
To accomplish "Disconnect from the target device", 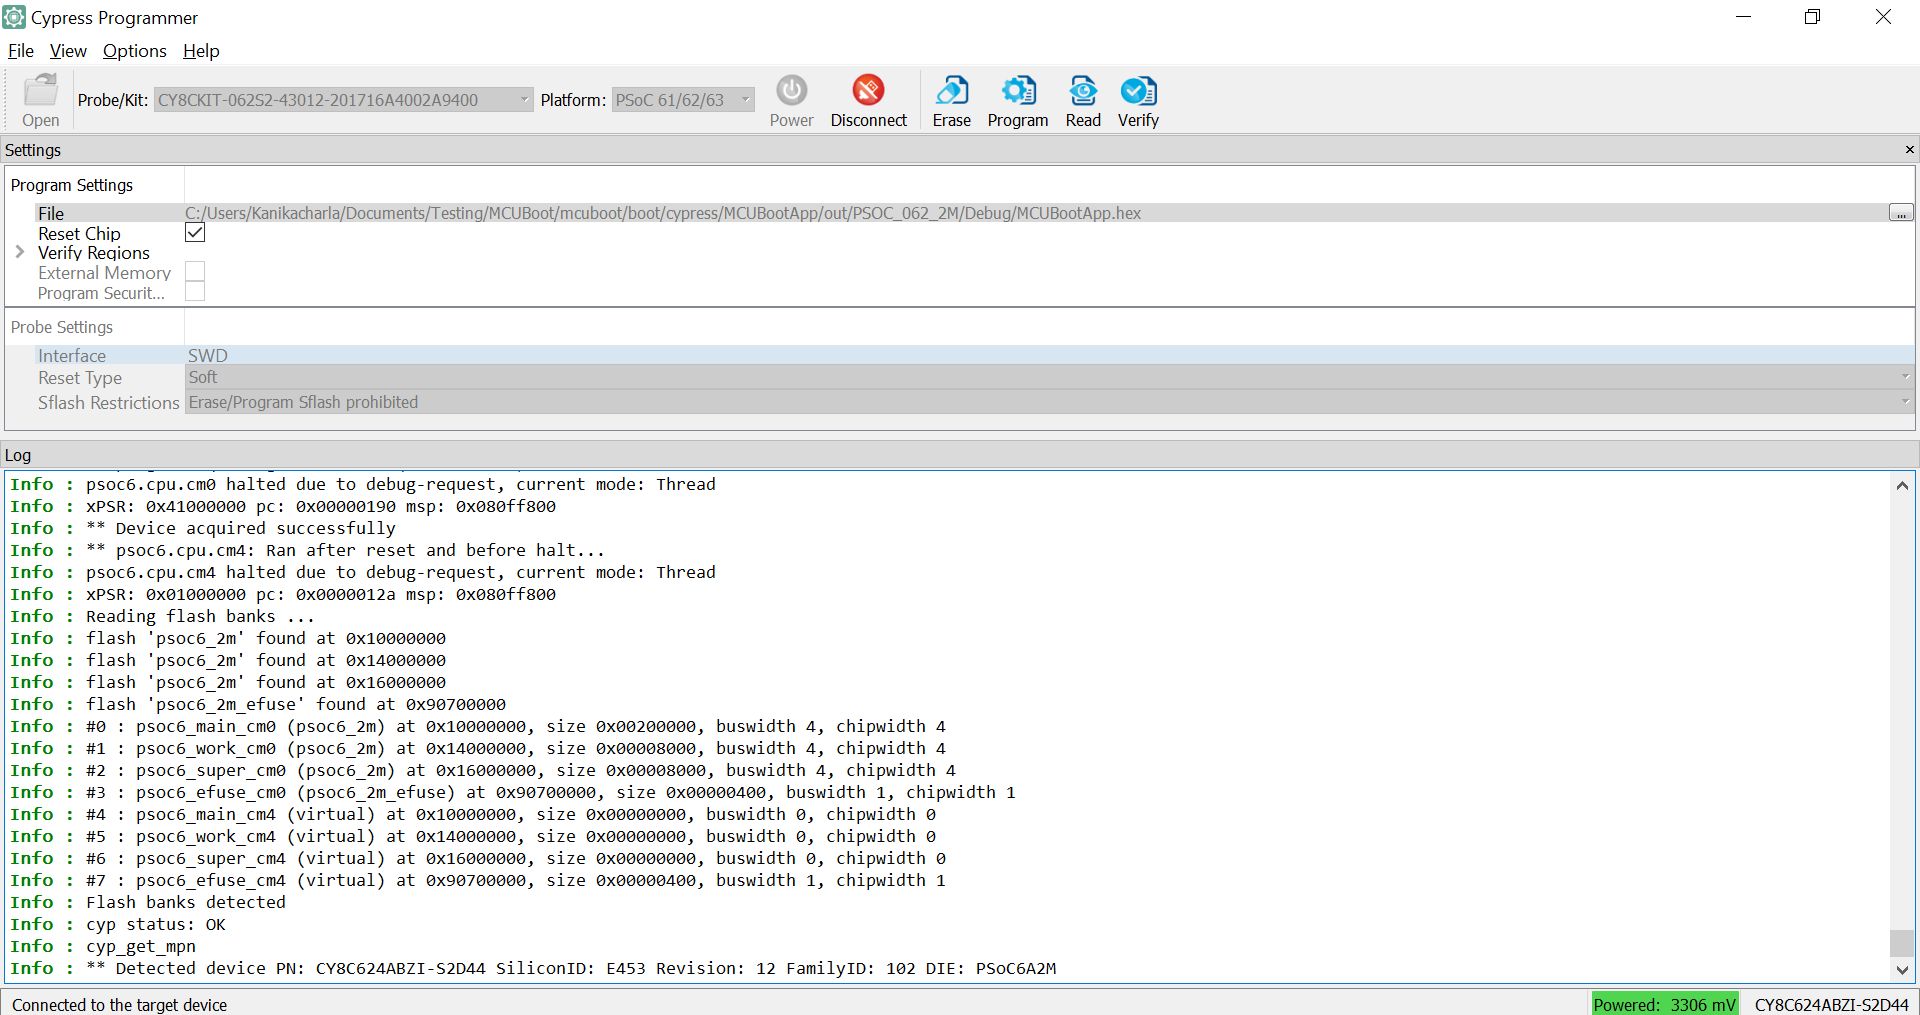I will tap(868, 101).
